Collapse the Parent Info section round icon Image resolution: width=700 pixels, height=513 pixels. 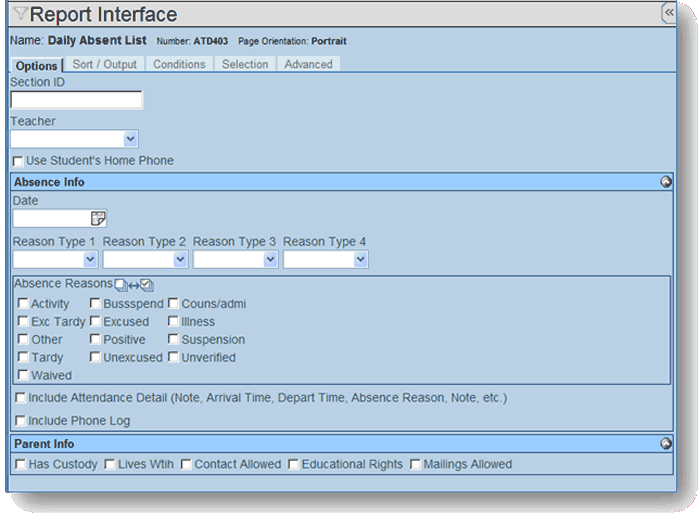click(666, 443)
